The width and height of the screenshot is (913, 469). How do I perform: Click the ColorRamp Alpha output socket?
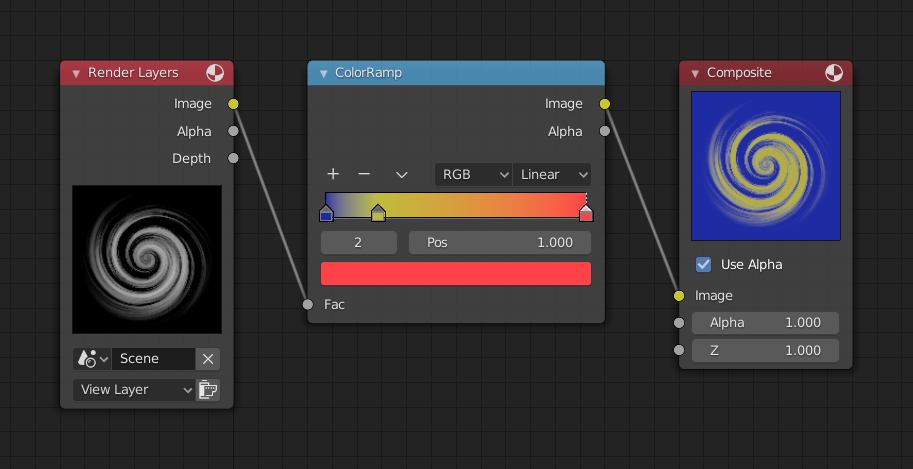(605, 131)
